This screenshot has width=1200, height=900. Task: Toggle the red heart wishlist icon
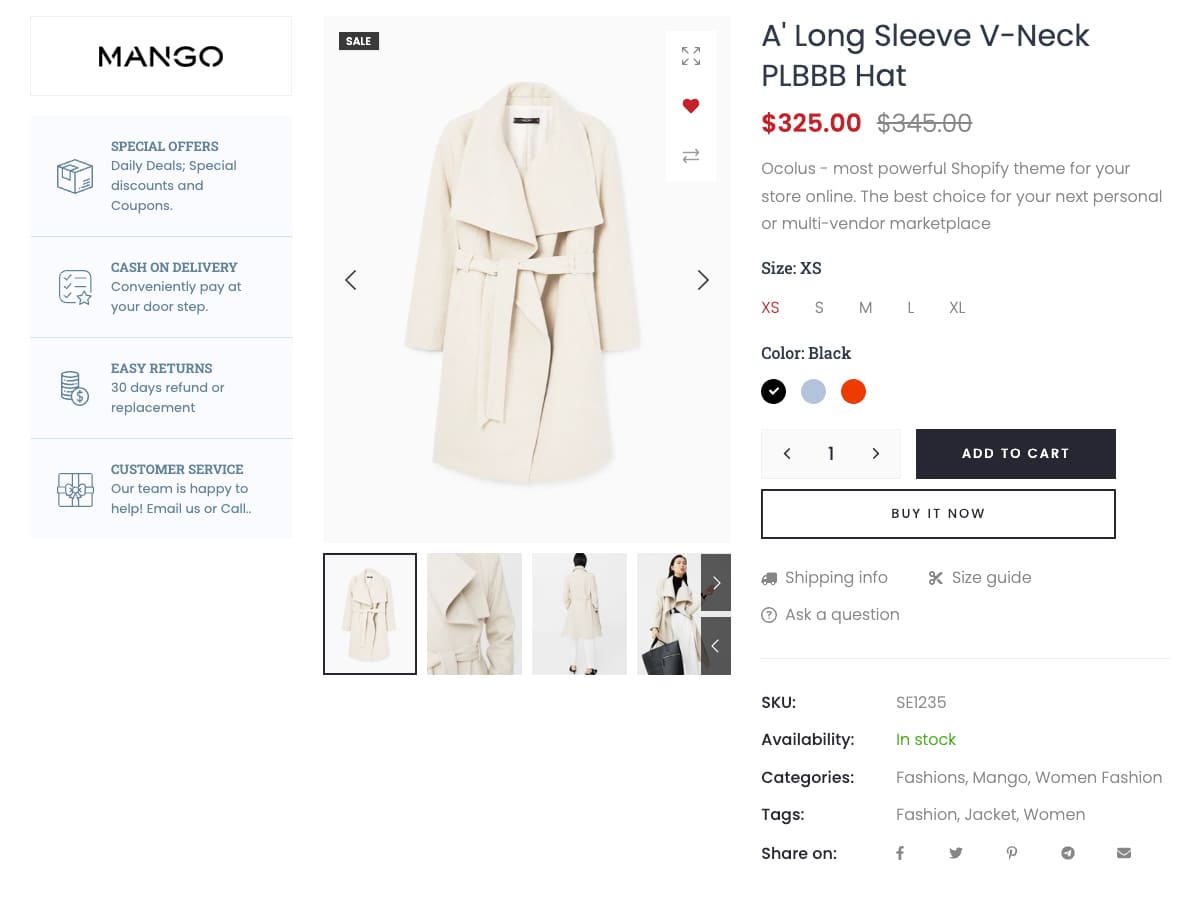691,106
